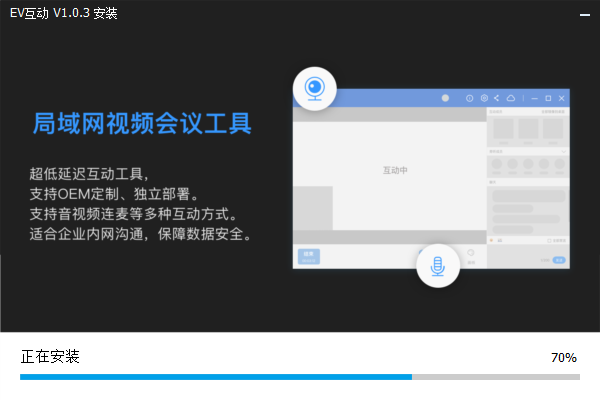Click the share icon in preview header

coord(497,98)
